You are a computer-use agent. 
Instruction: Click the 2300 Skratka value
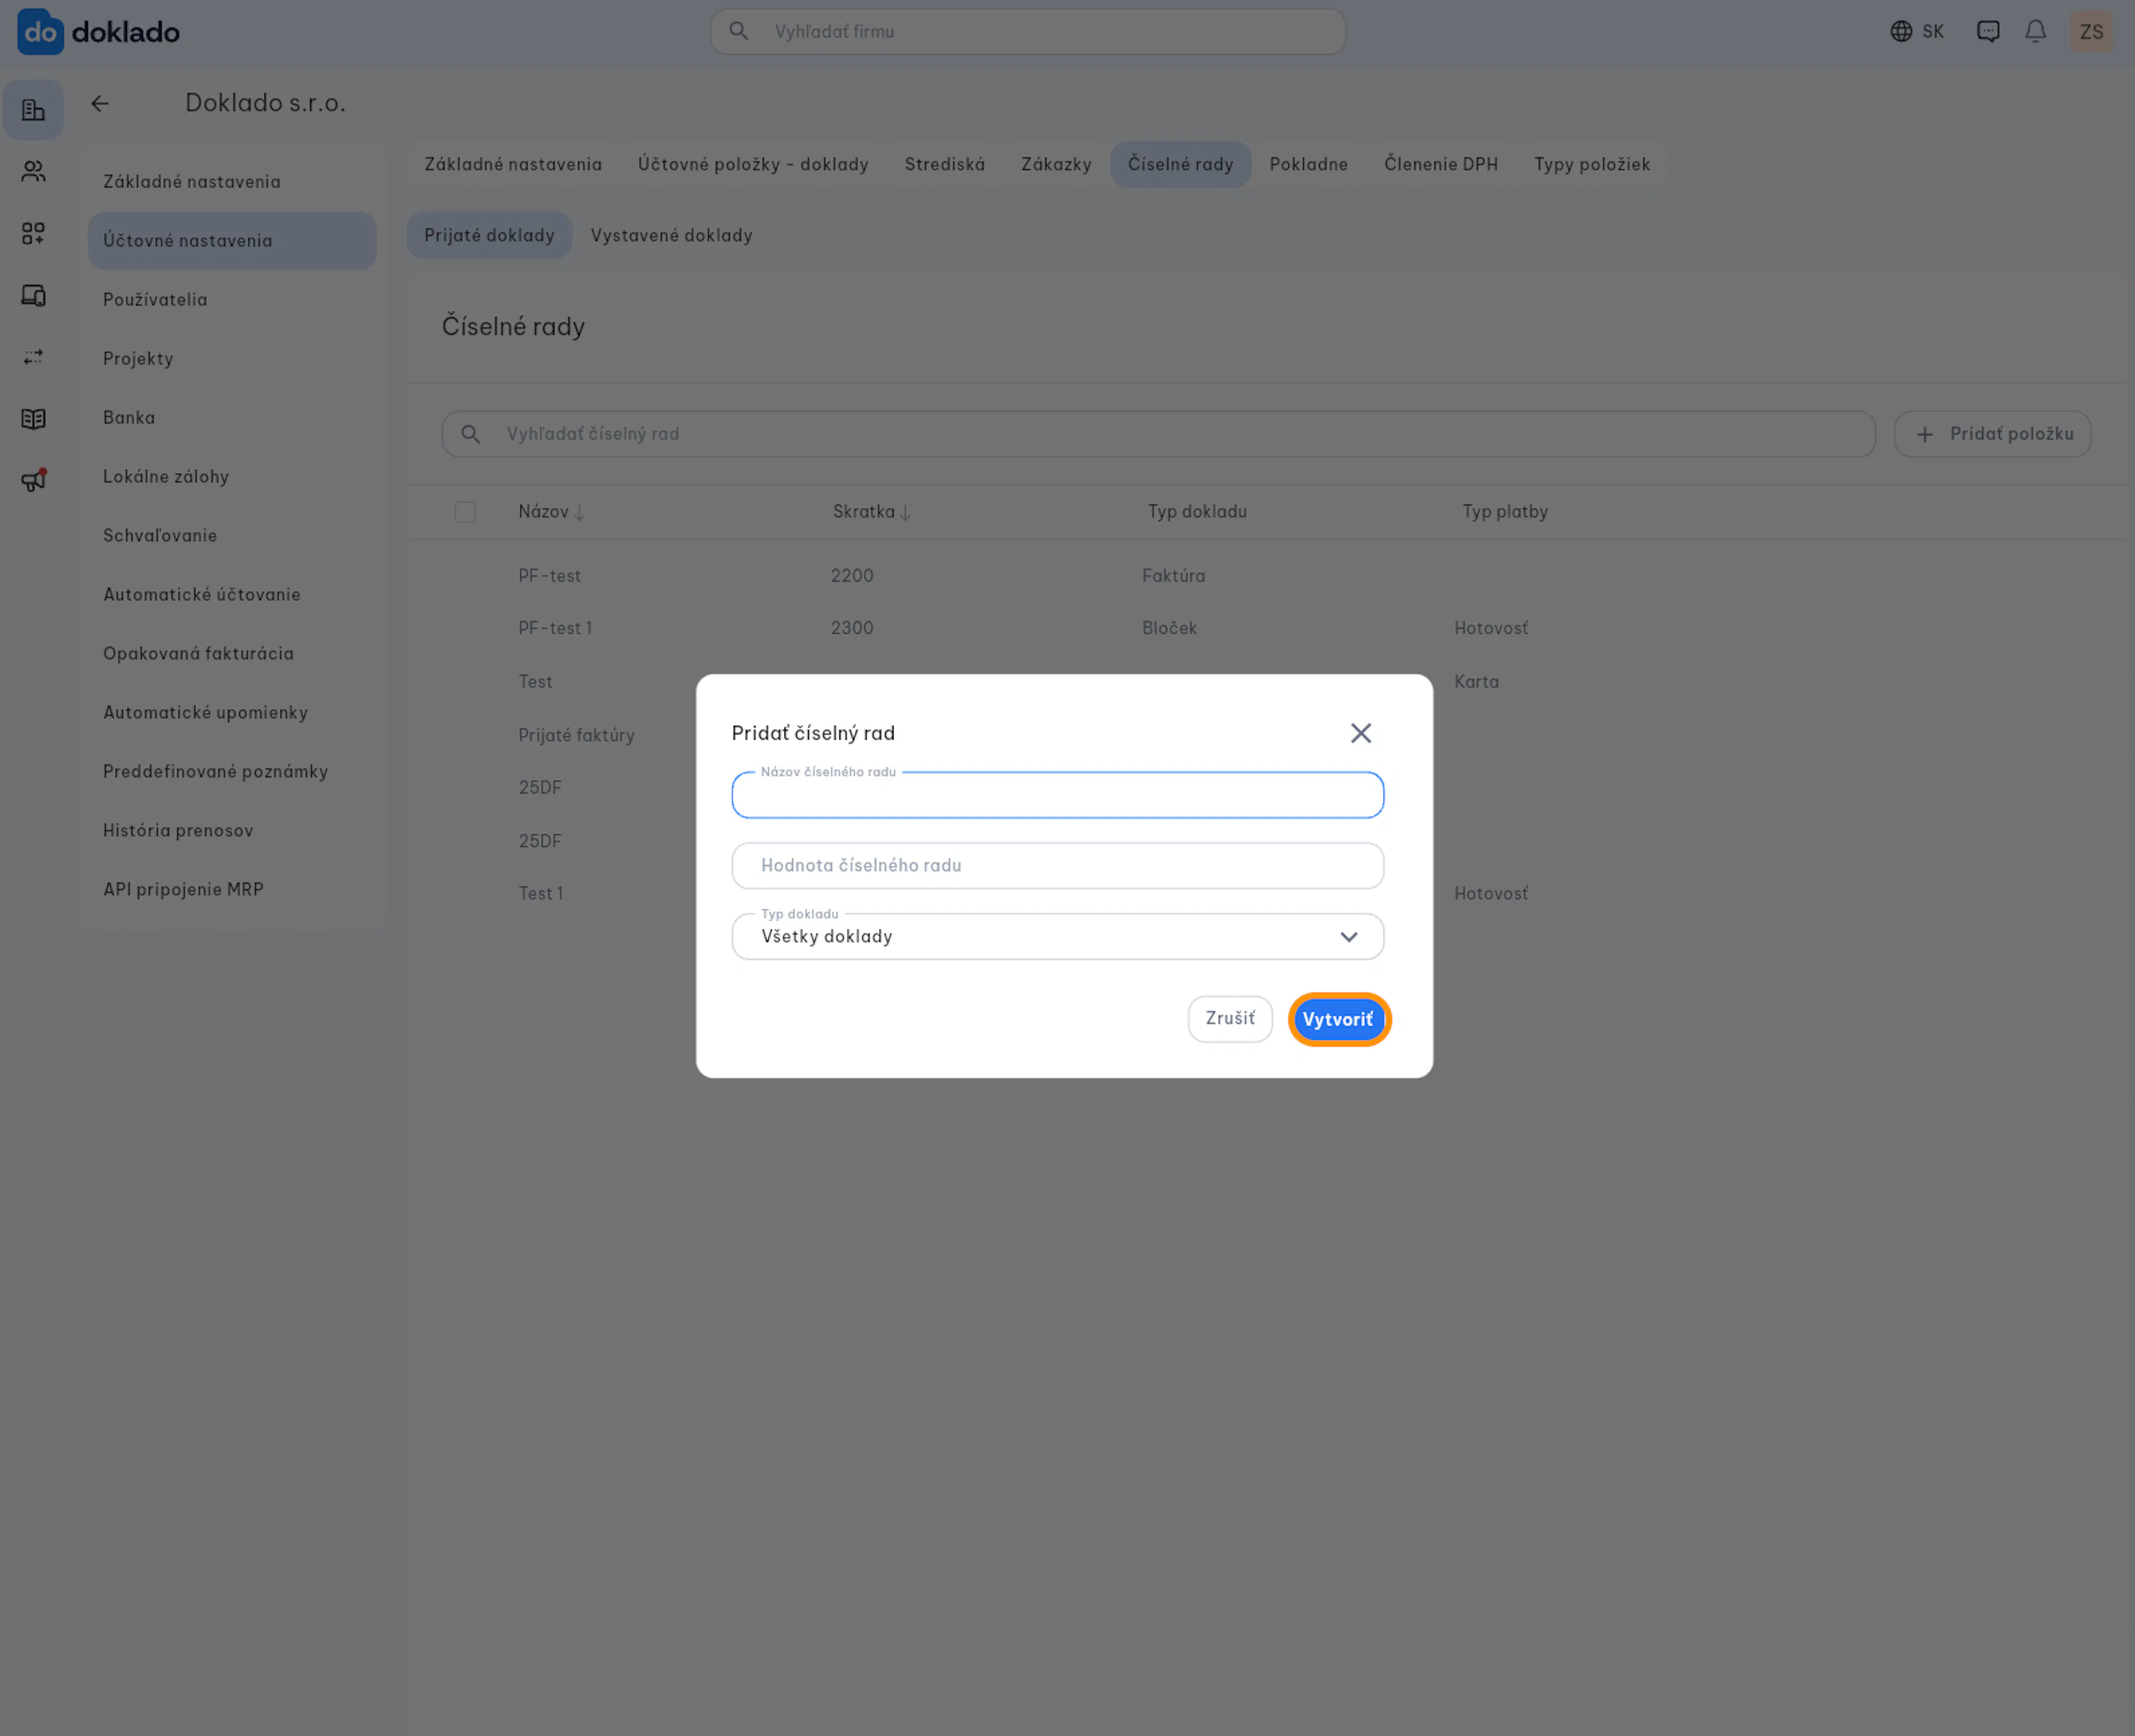tap(852, 629)
